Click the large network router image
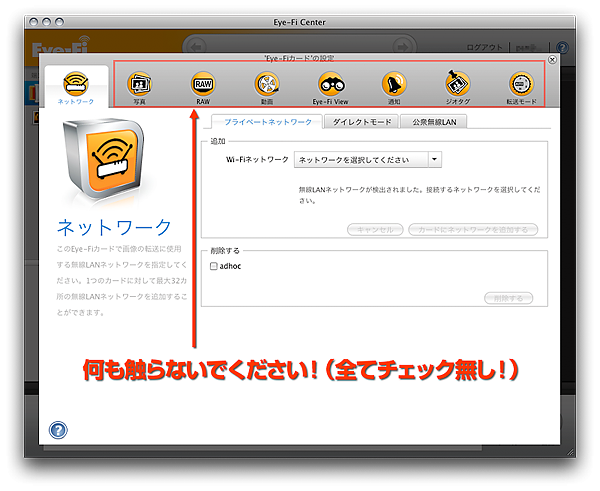 tap(103, 159)
